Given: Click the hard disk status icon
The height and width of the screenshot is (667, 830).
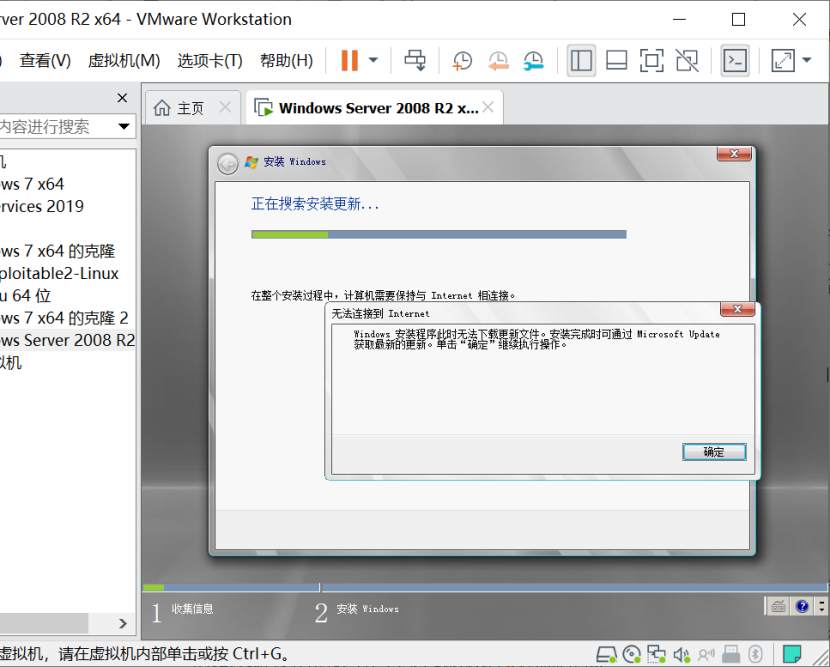Looking at the screenshot, I should pyautogui.click(x=607, y=655).
